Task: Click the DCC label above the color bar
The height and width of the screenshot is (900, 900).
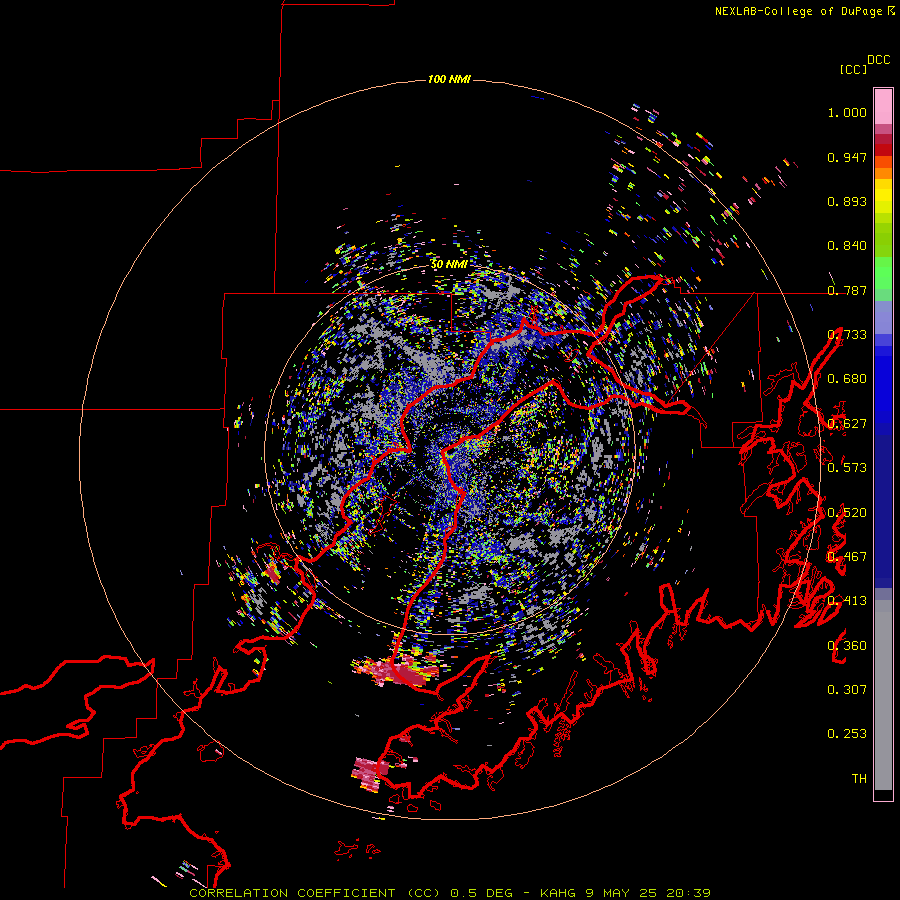Action: pyautogui.click(x=879, y=60)
